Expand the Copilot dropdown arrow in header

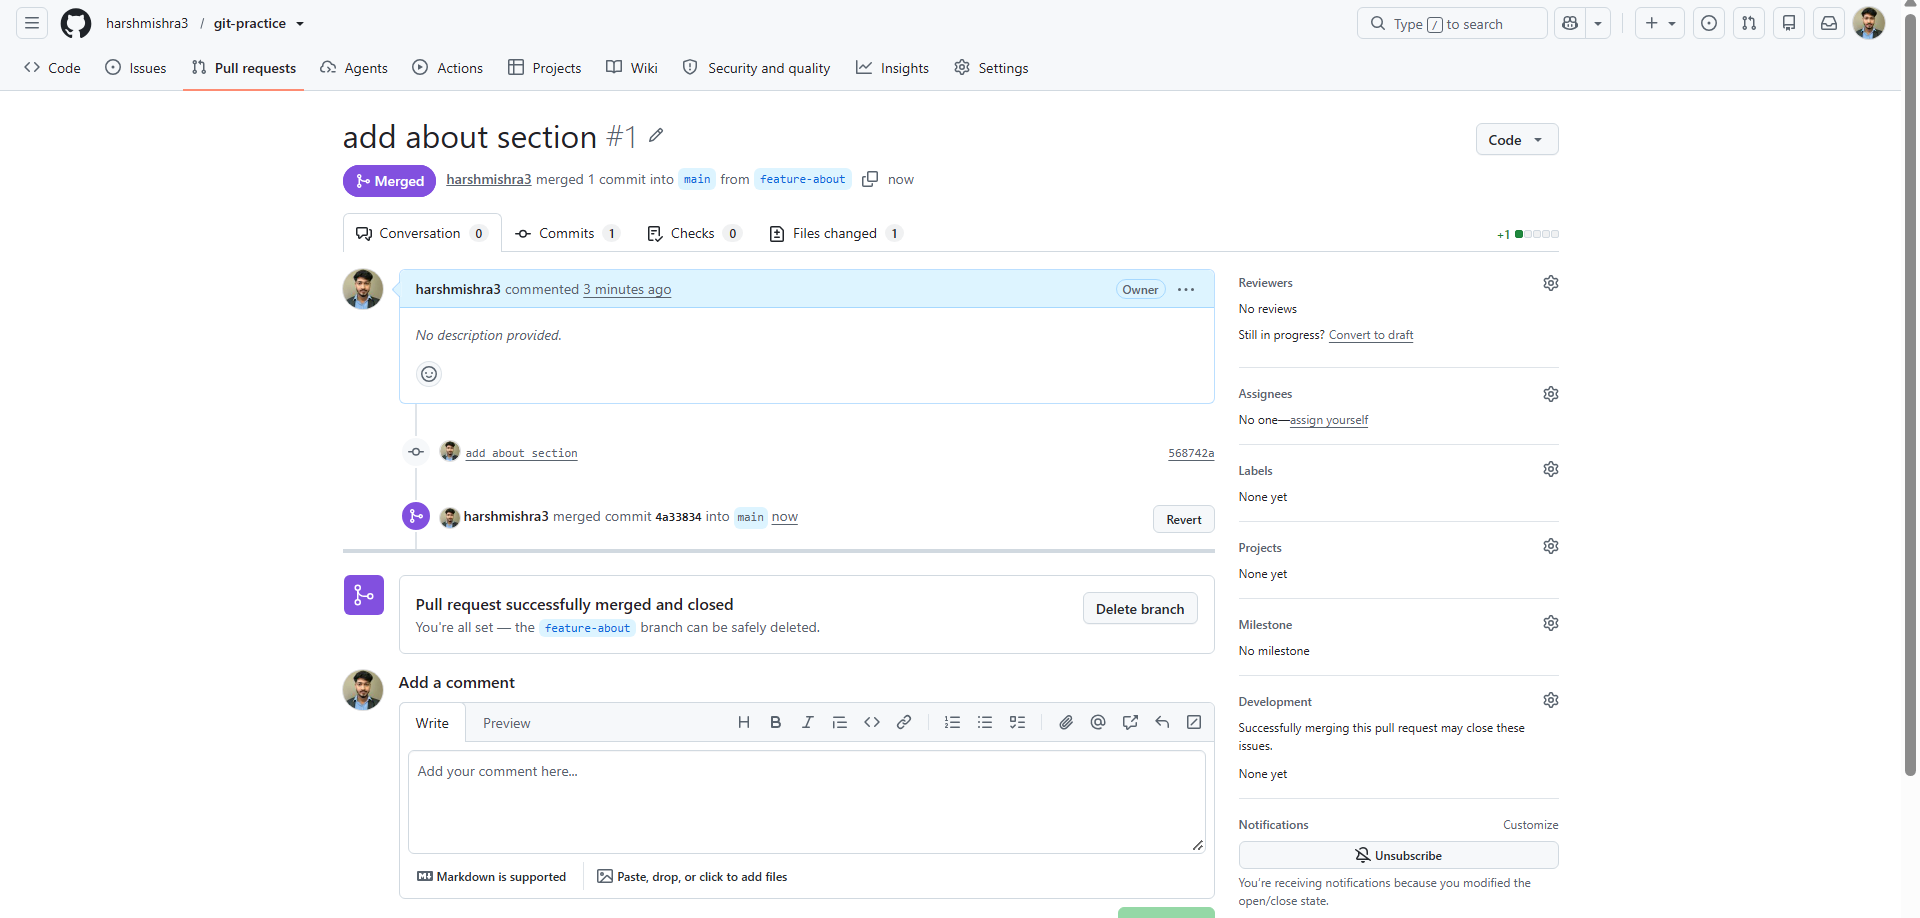(x=1598, y=23)
